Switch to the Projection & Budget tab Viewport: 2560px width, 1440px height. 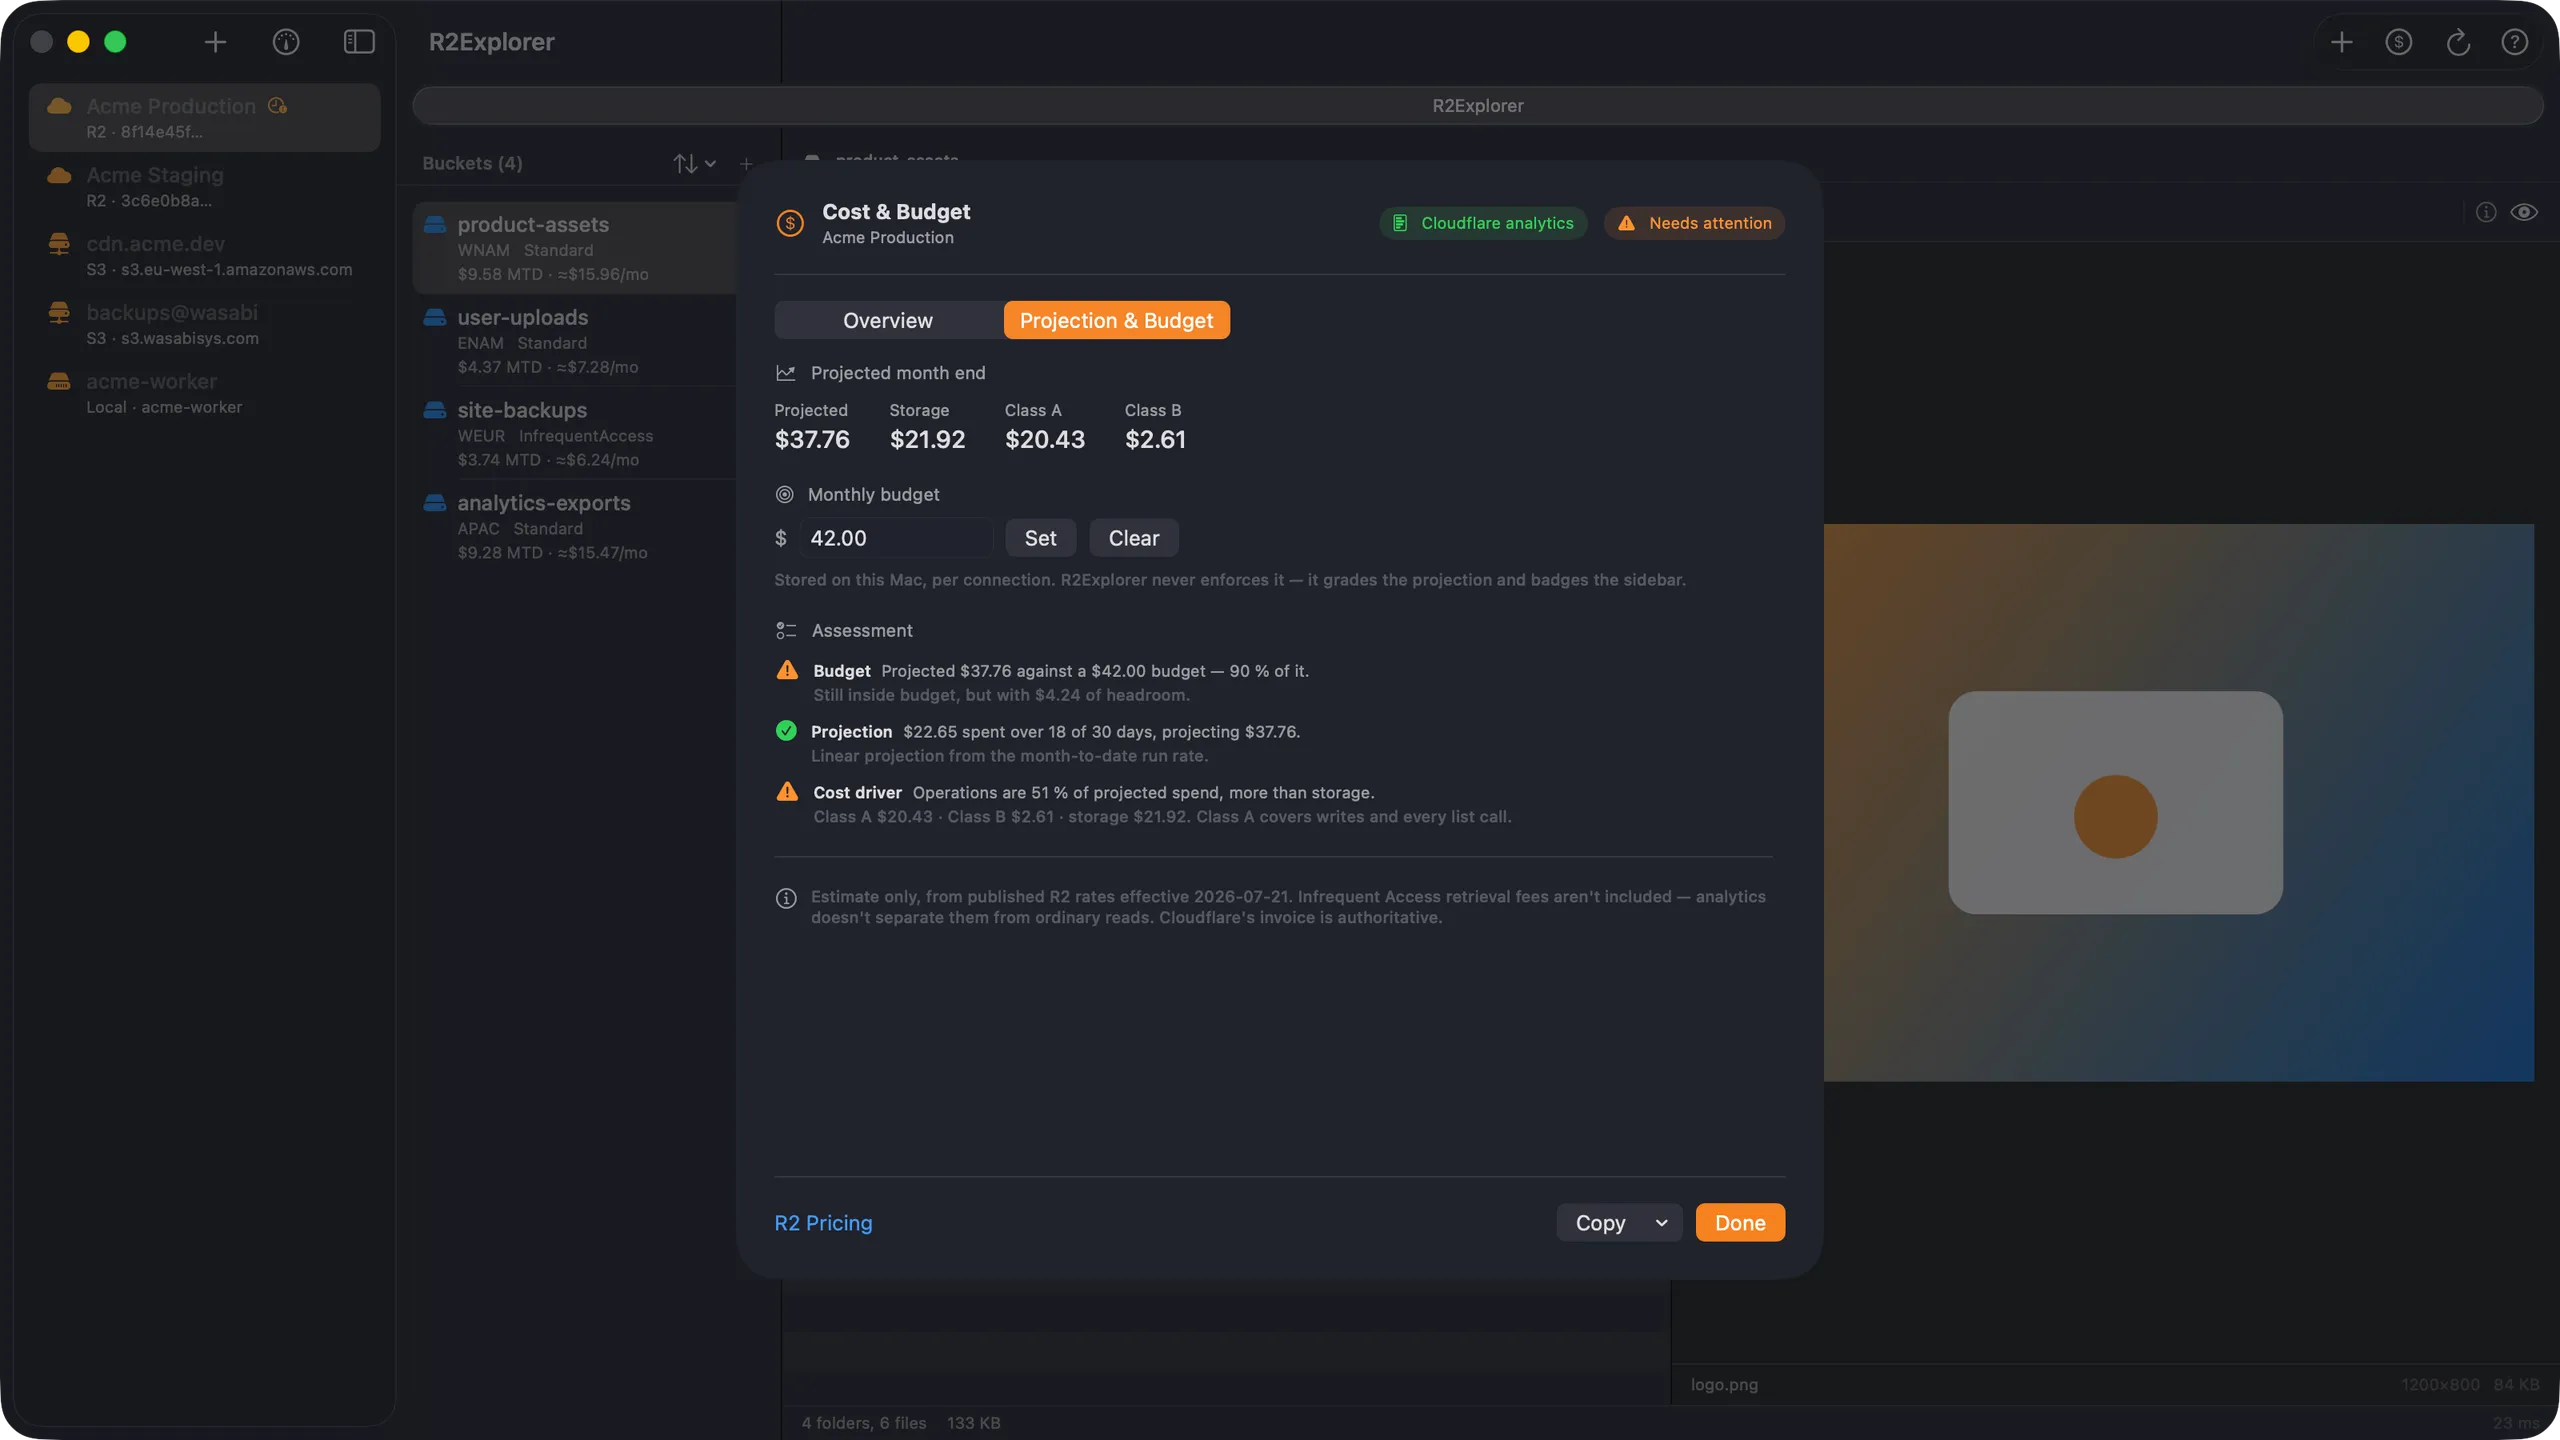1116,320
